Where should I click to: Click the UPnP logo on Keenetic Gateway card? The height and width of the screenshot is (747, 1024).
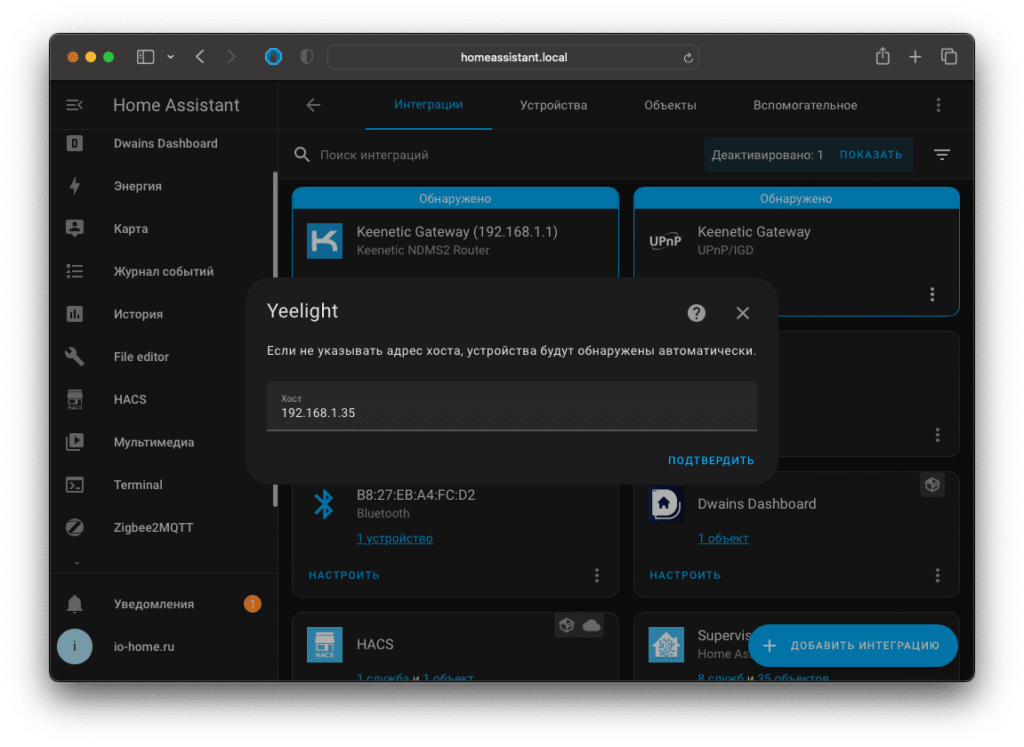point(665,241)
